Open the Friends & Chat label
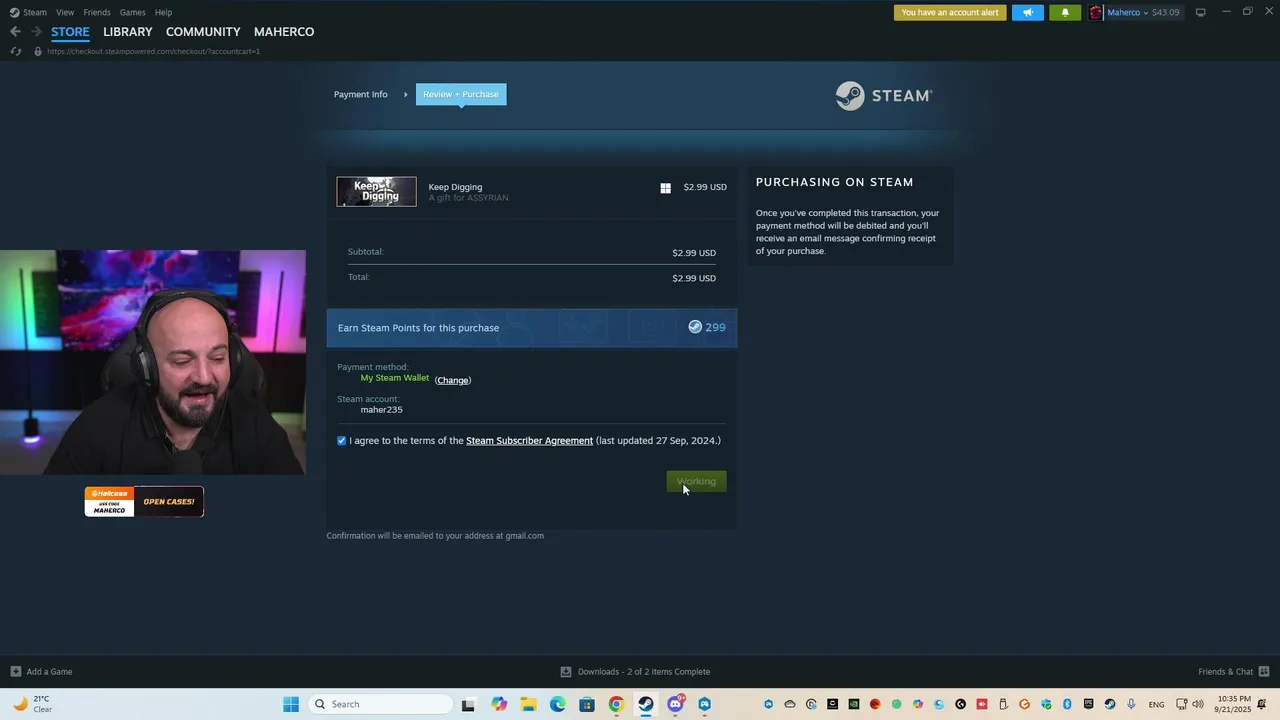Viewport: 1280px width, 720px height. point(1225,672)
